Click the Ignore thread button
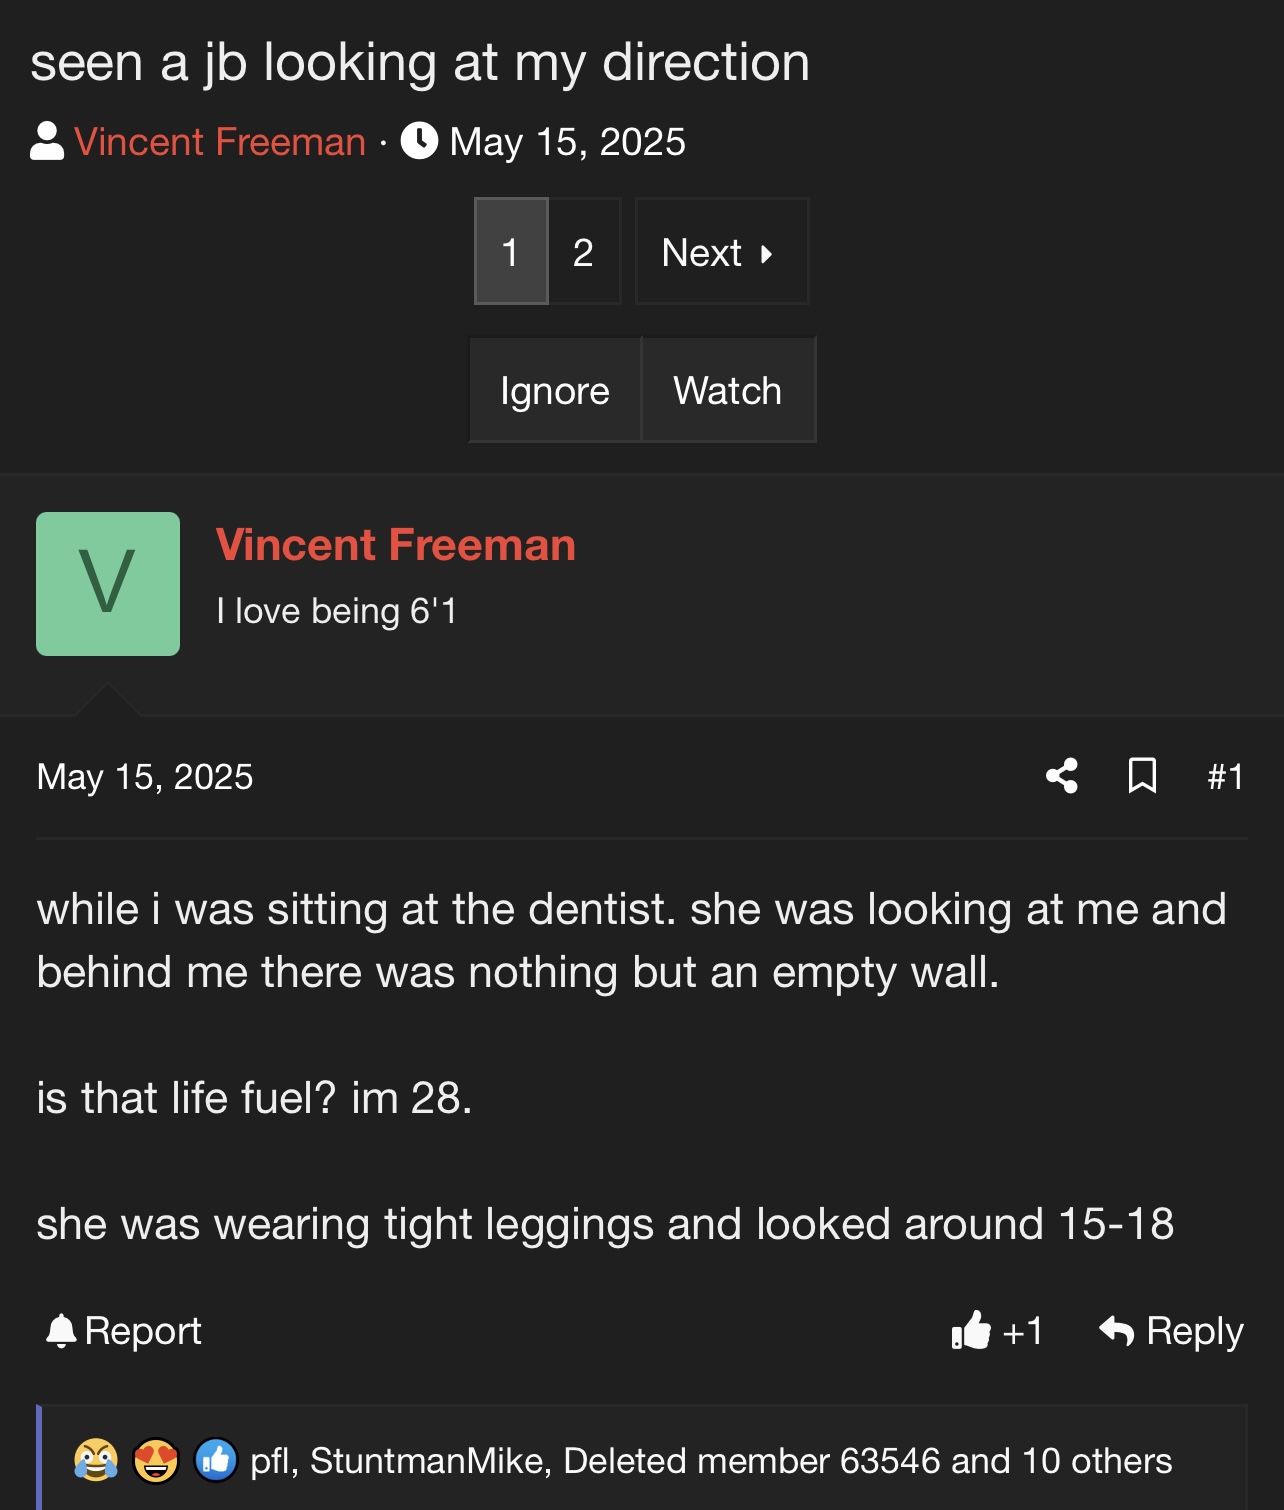Screen dimensions: 1284x1510 pyautogui.click(x=555, y=390)
